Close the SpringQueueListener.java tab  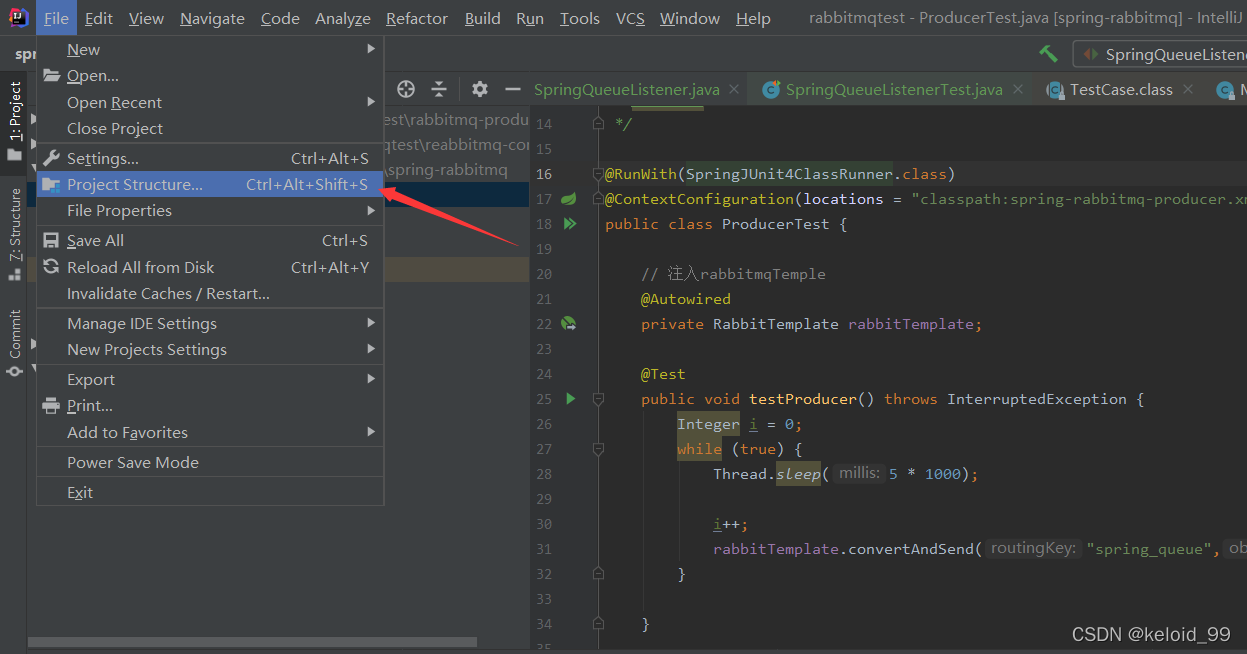click(733, 89)
